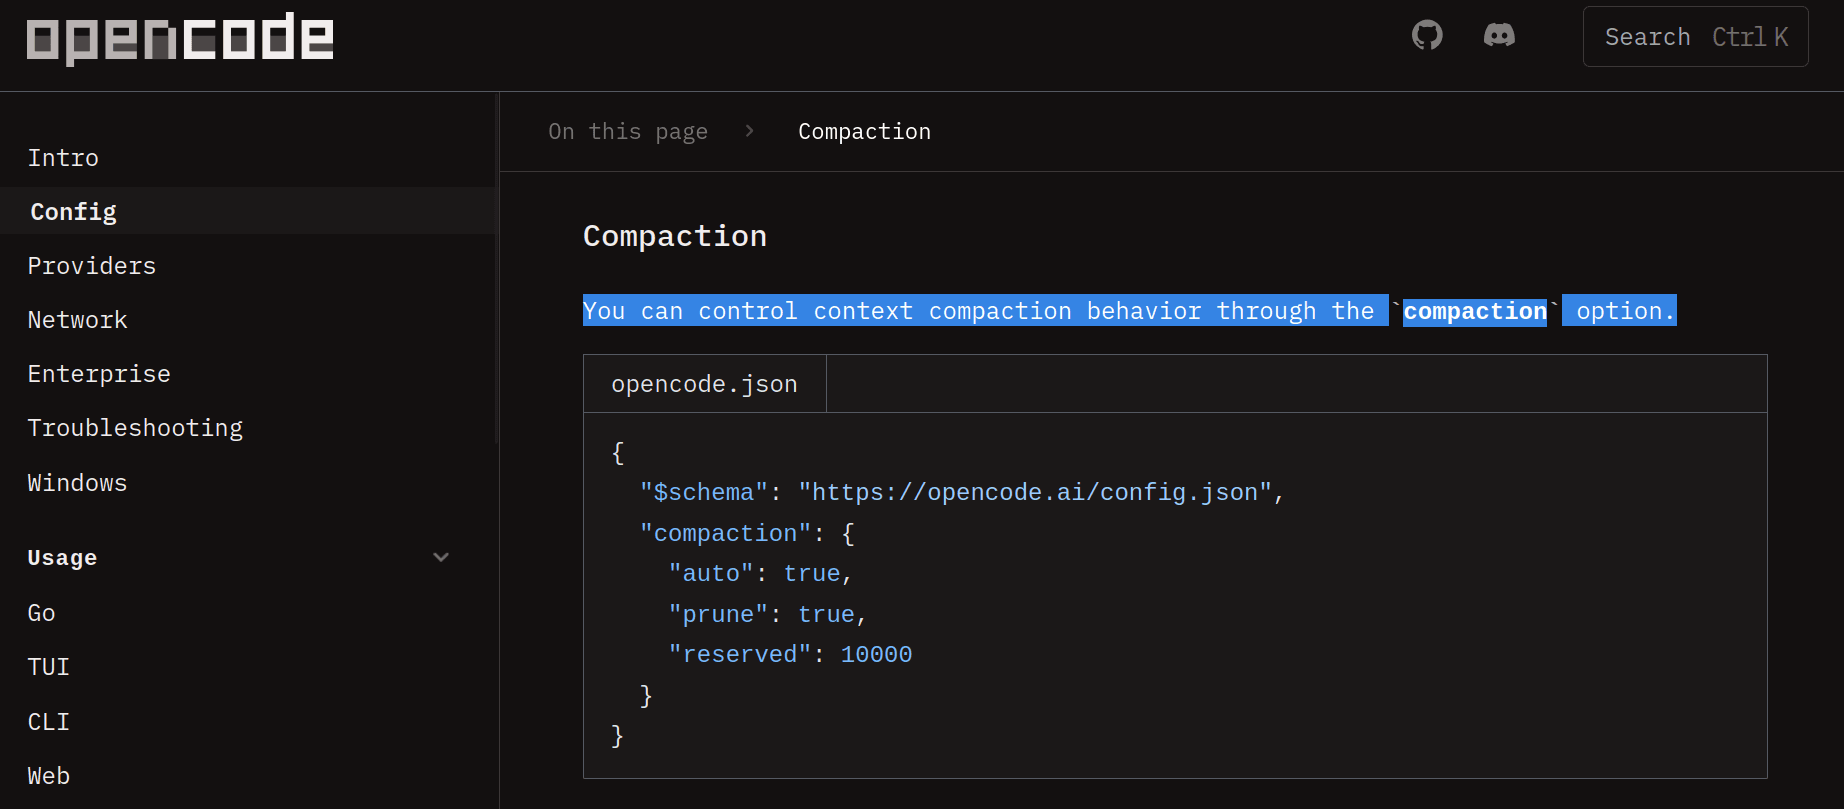
Task: Open the Search box
Action: 1695,37
